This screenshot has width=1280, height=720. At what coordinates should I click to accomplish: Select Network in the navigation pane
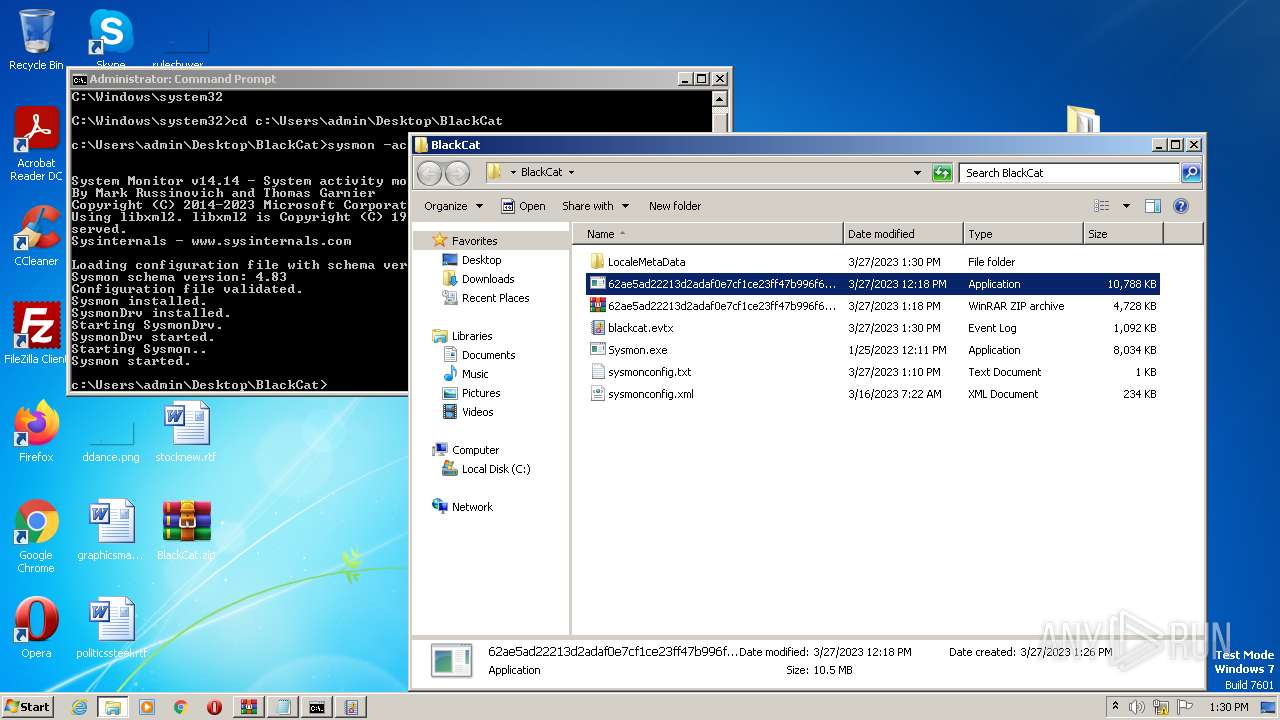click(x=471, y=507)
